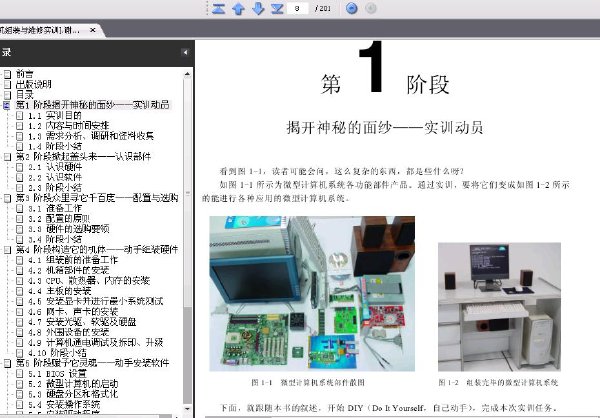
Task: Go to first page icon
Action: tap(218, 8)
